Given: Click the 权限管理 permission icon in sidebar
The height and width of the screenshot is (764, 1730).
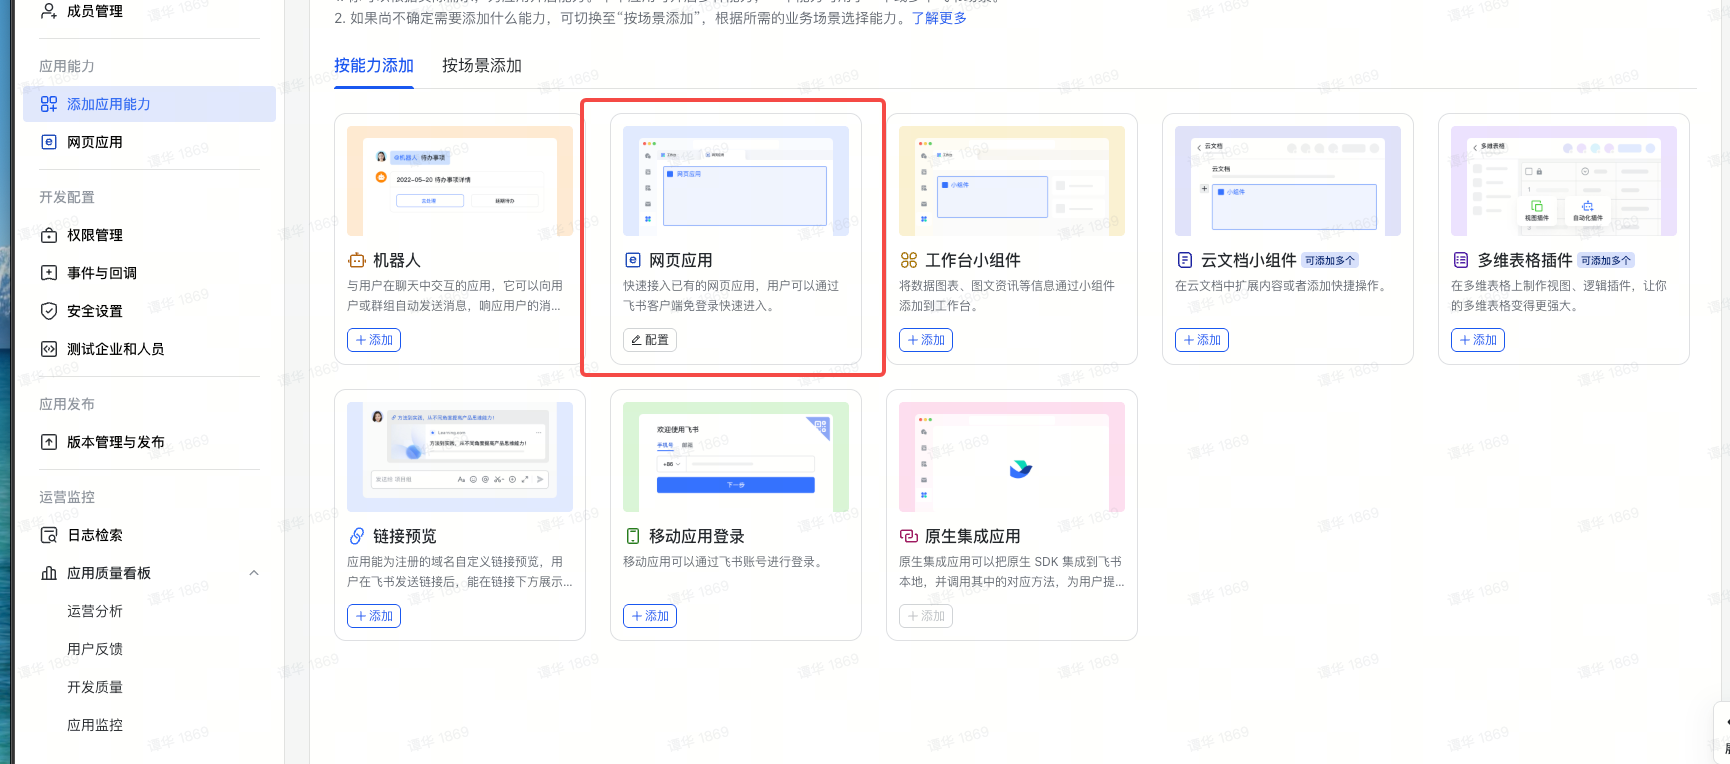Looking at the screenshot, I should (48, 235).
